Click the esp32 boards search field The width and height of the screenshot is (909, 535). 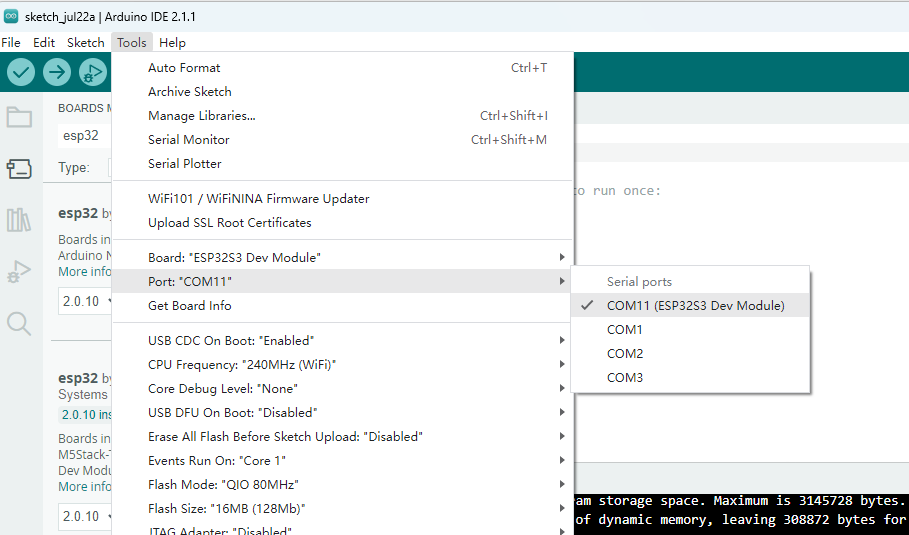pyautogui.click(x=85, y=136)
